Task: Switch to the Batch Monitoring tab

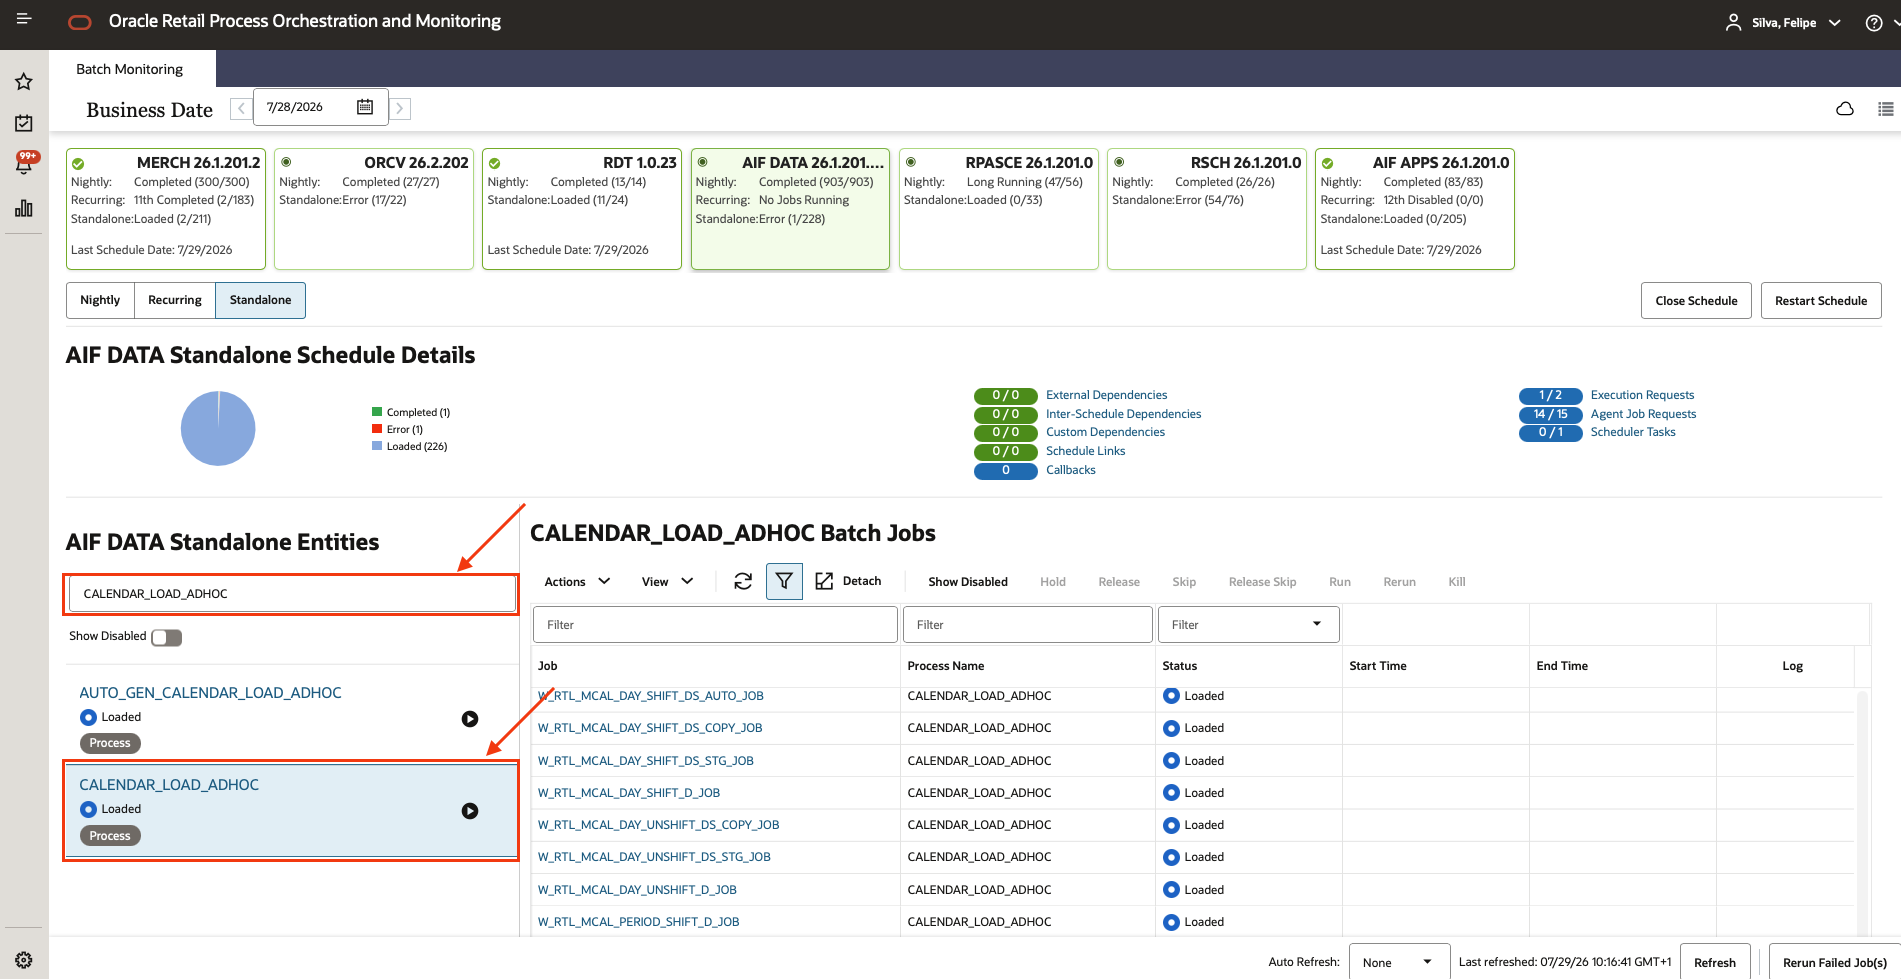Action: (130, 69)
